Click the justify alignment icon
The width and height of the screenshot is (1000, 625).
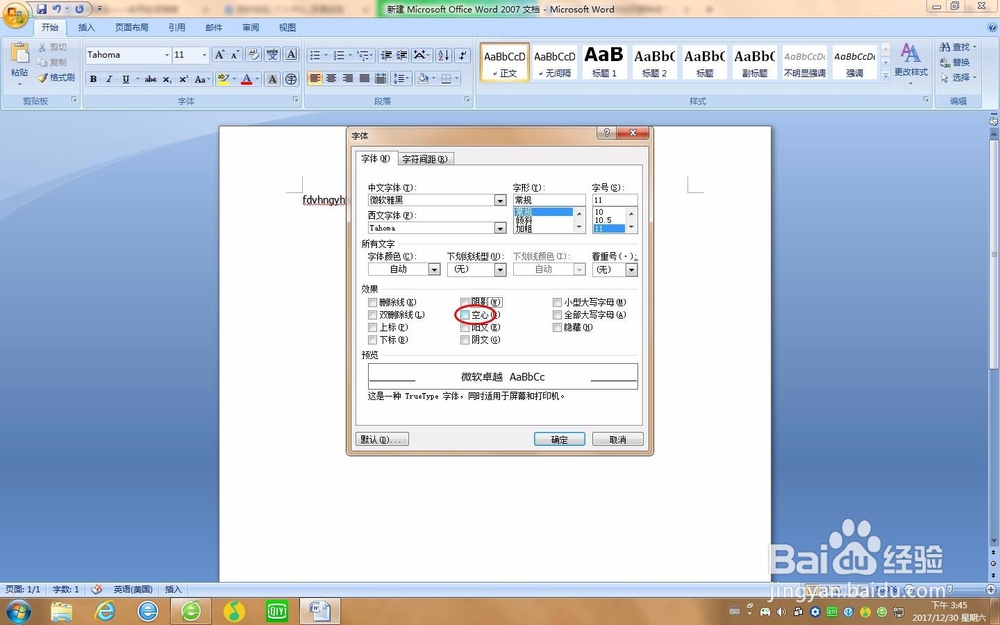pos(364,78)
